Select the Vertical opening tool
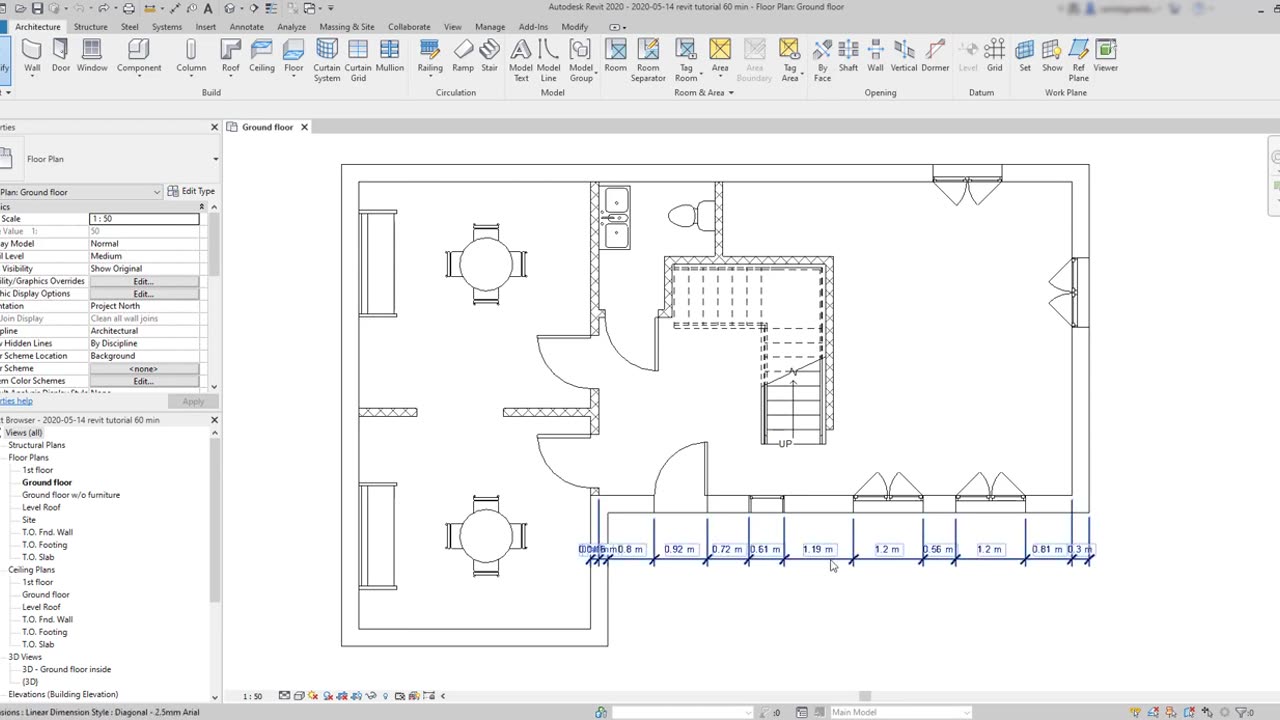 tap(904, 56)
